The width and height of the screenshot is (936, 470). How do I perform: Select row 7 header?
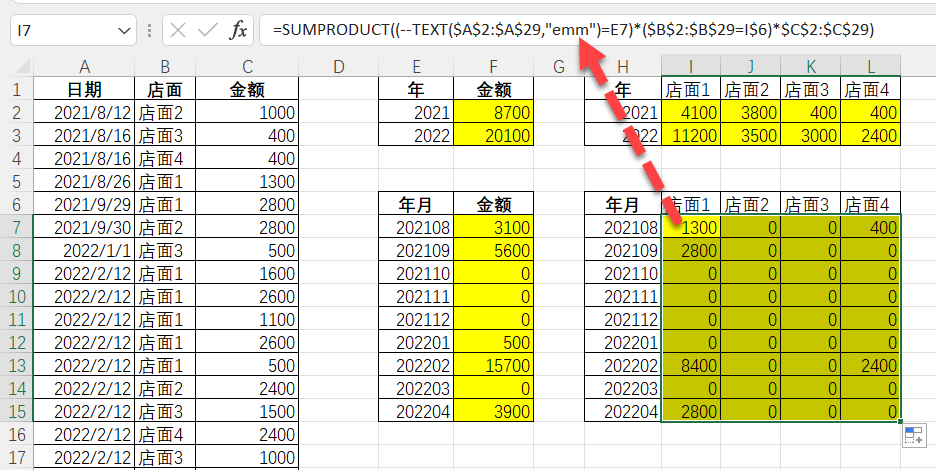point(16,228)
